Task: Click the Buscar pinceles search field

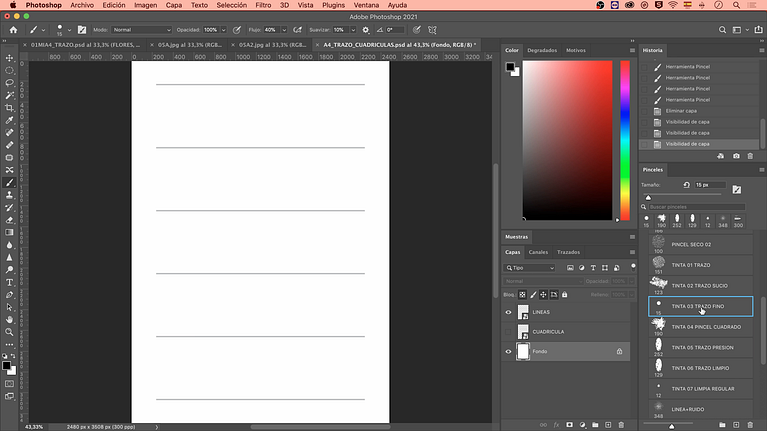Action: (x=696, y=207)
